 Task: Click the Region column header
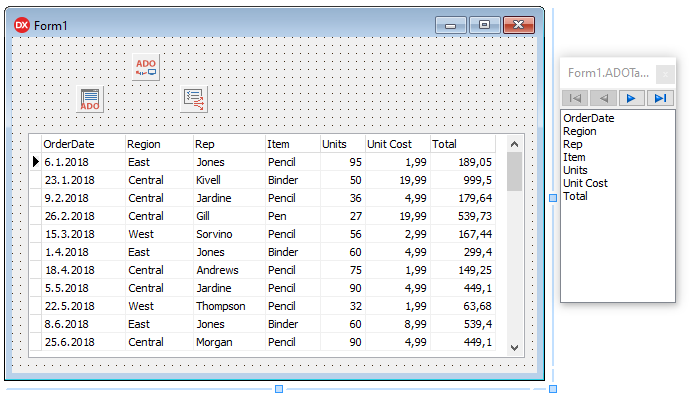click(159, 144)
